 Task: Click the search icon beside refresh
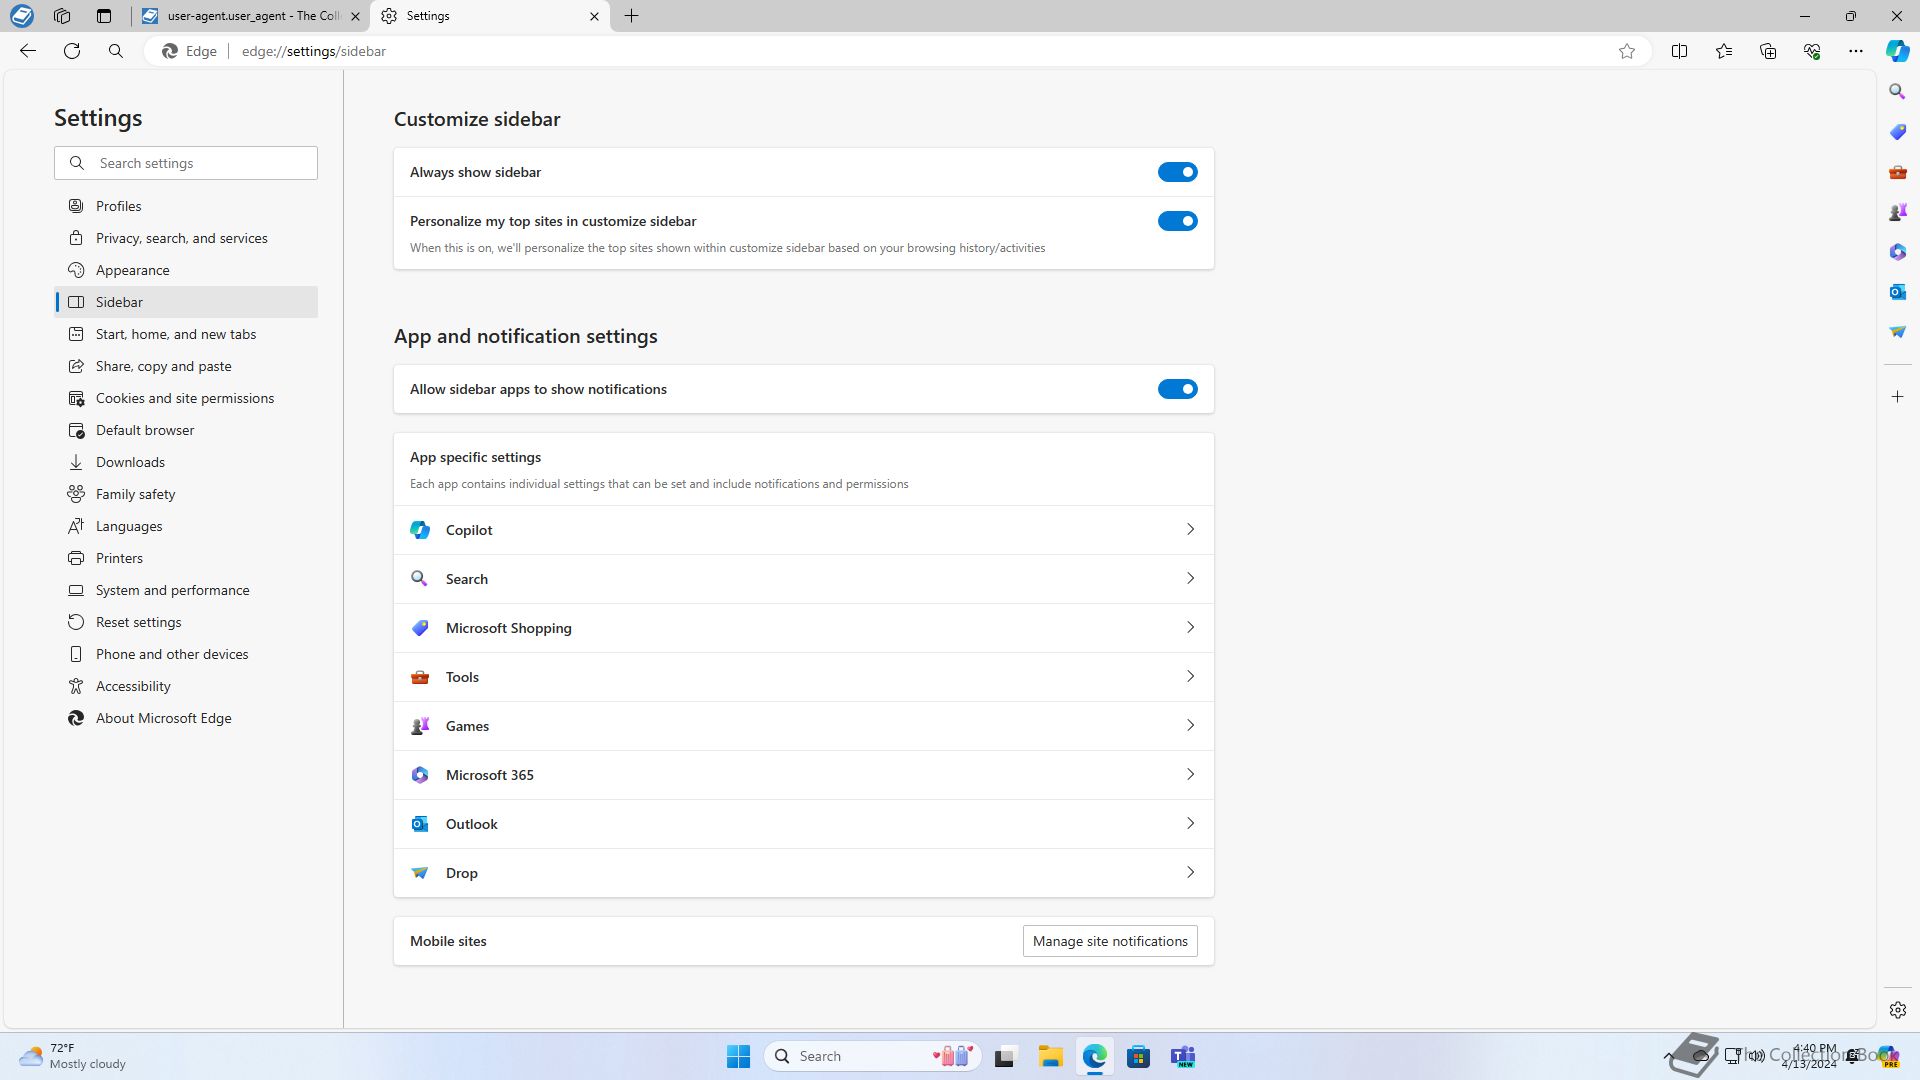[116, 51]
